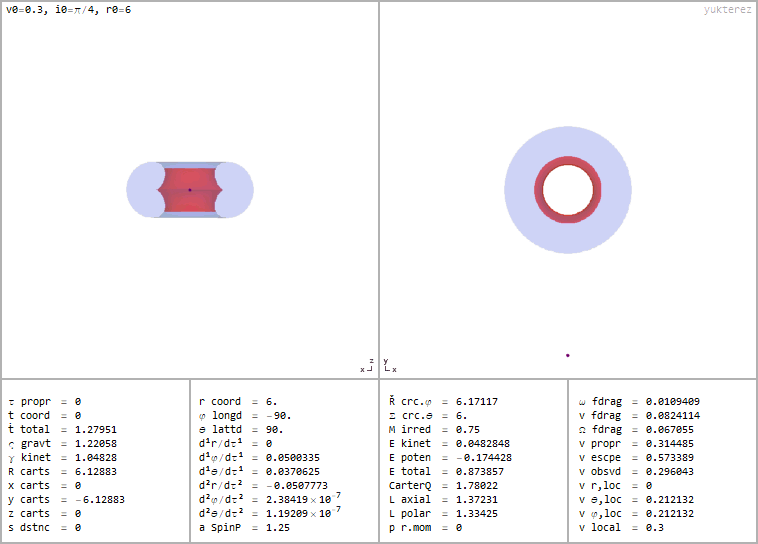Select the R carts value 6.12883
Screen dimensions: 758x544
tap(96, 471)
